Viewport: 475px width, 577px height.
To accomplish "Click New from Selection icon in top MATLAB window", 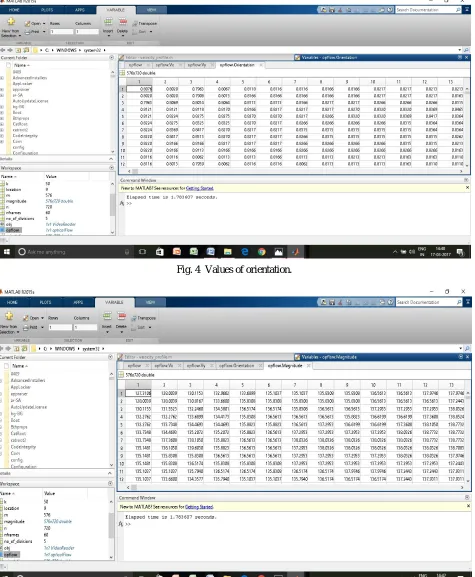I will pyautogui.click(x=11, y=22).
